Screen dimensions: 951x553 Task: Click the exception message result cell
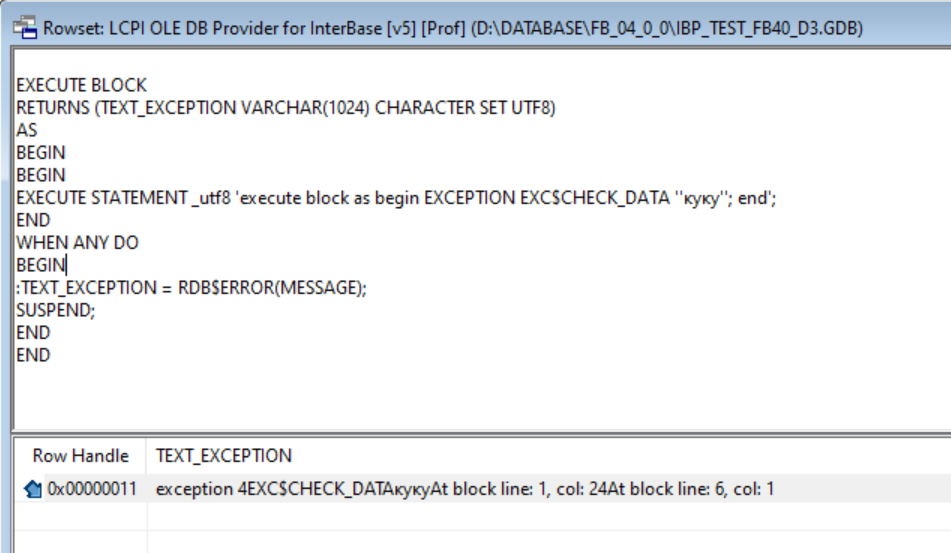pos(465,489)
